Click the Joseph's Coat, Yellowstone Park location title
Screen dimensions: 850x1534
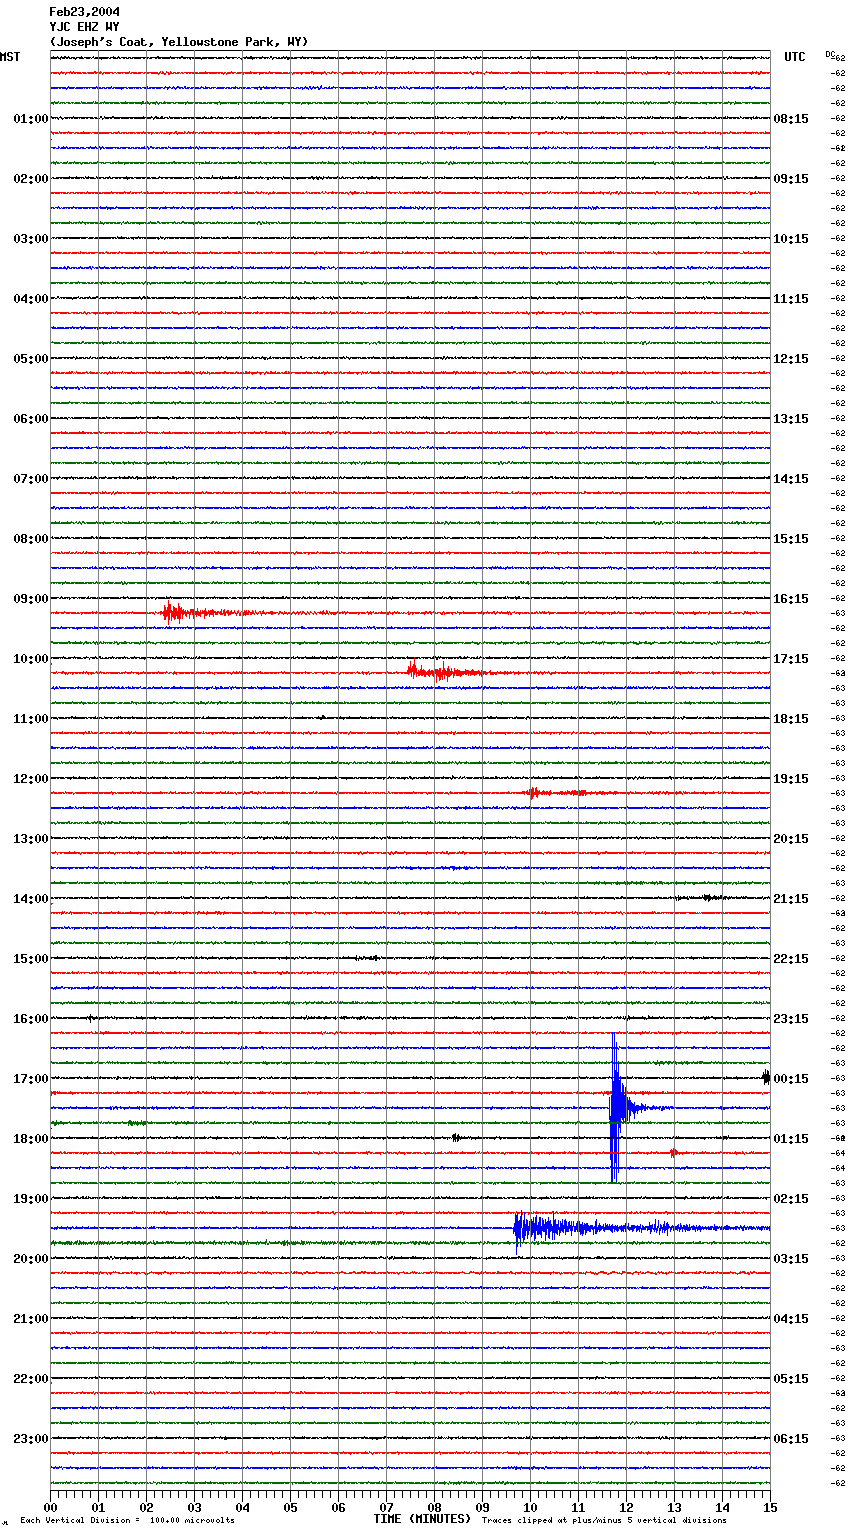tap(179, 42)
